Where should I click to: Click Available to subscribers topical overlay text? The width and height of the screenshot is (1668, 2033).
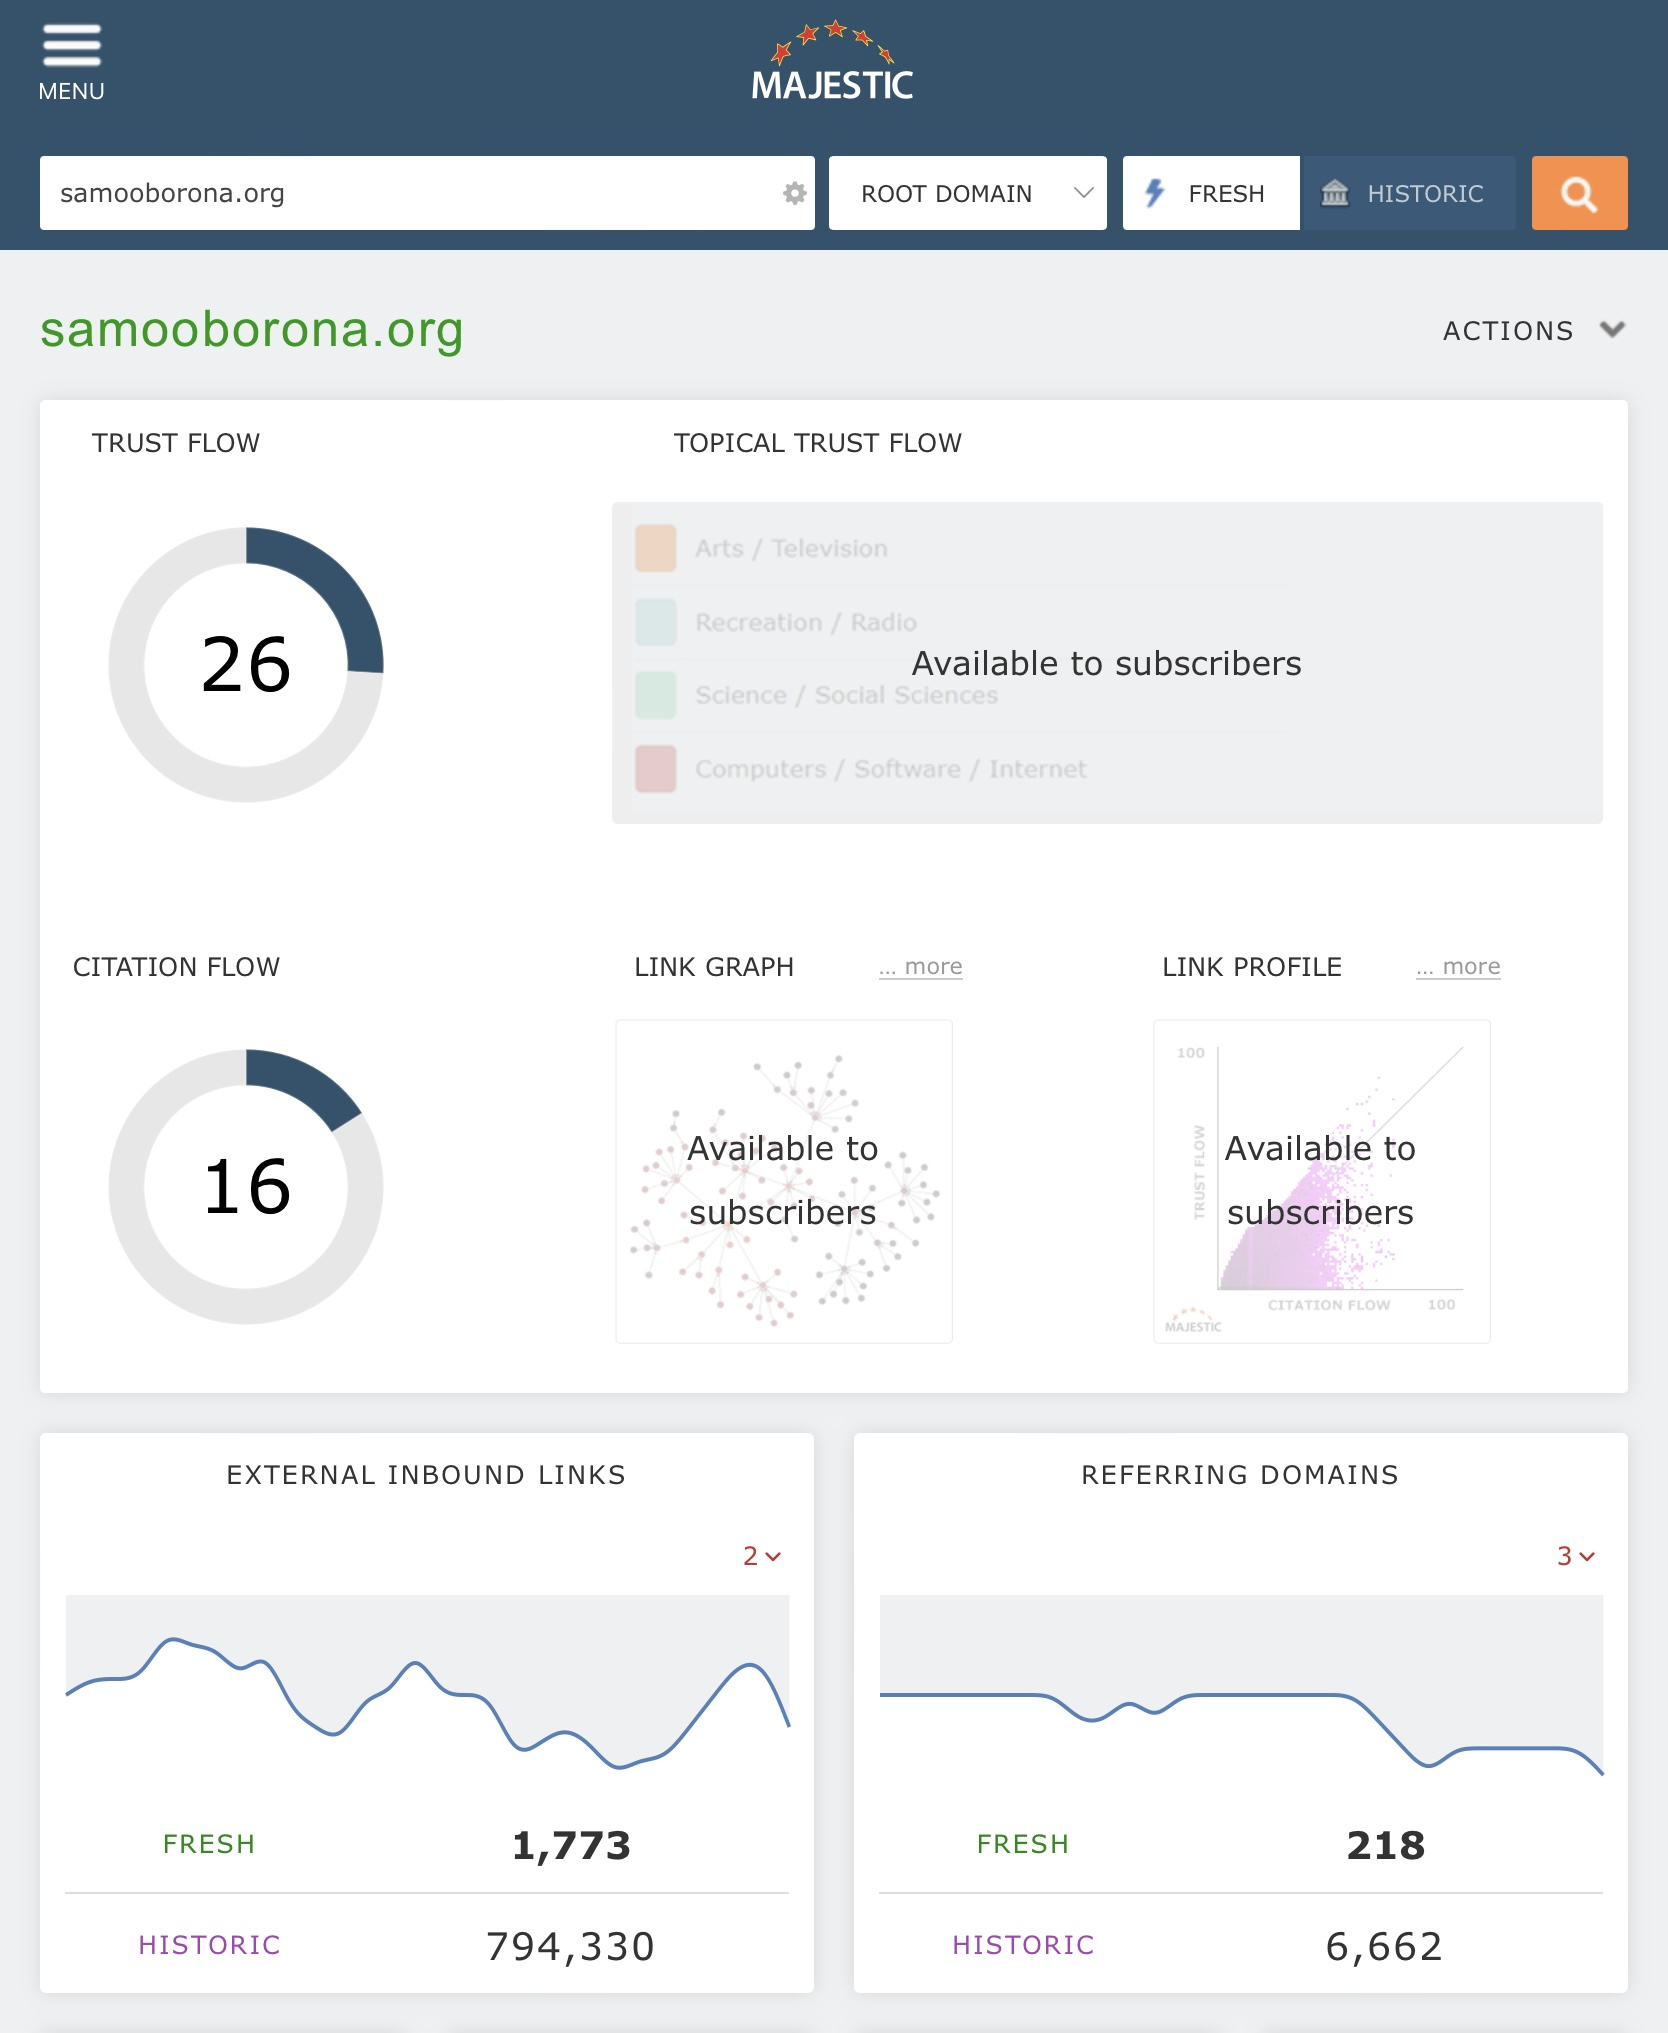[1107, 663]
